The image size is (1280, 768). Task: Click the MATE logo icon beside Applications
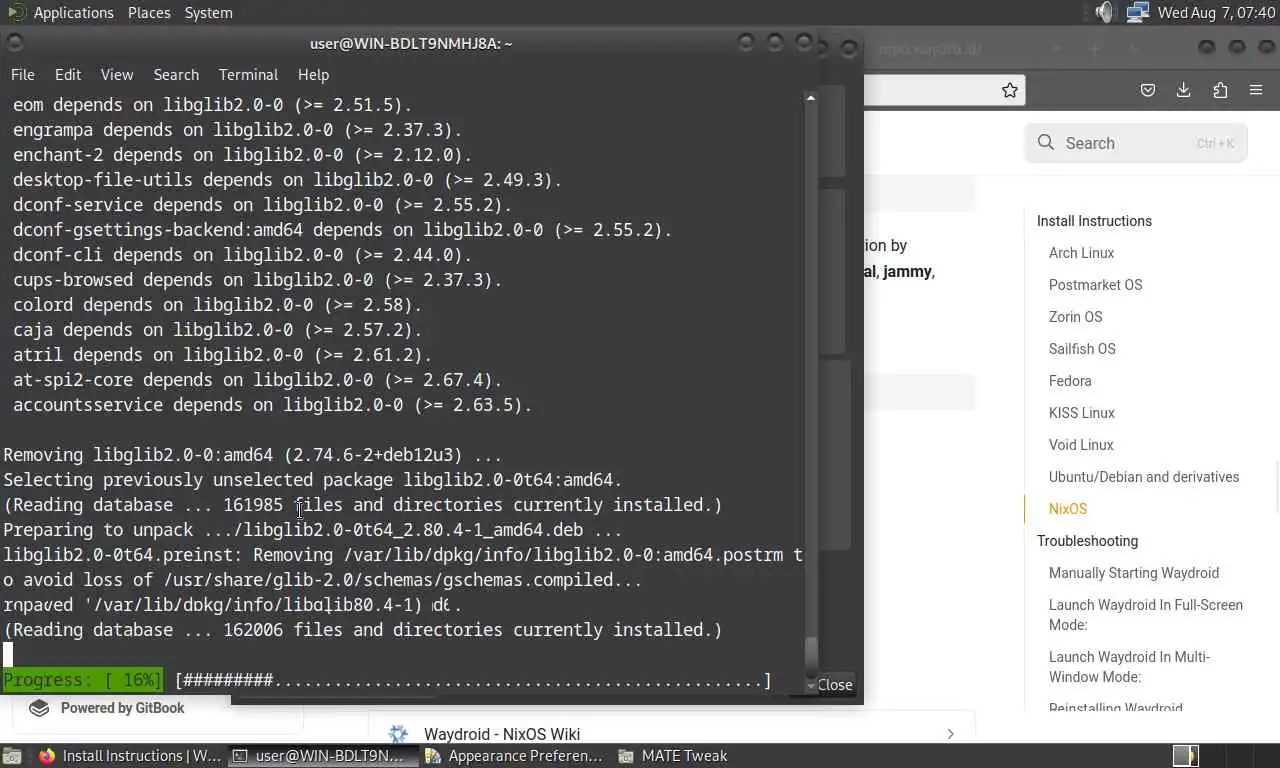[15, 12]
